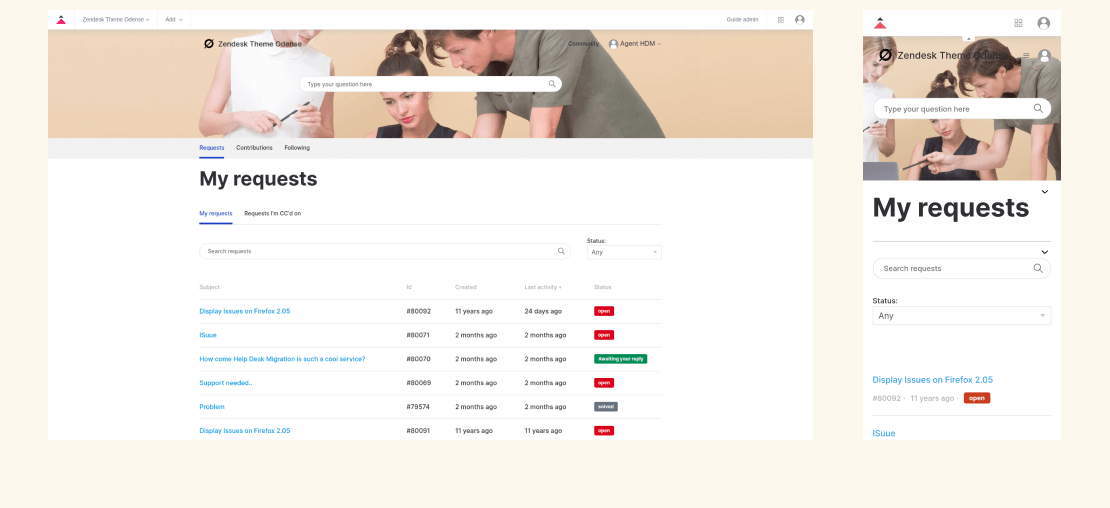Click the Community link in the banner
The width and height of the screenshot is (1110, 508).
point(583,44)
